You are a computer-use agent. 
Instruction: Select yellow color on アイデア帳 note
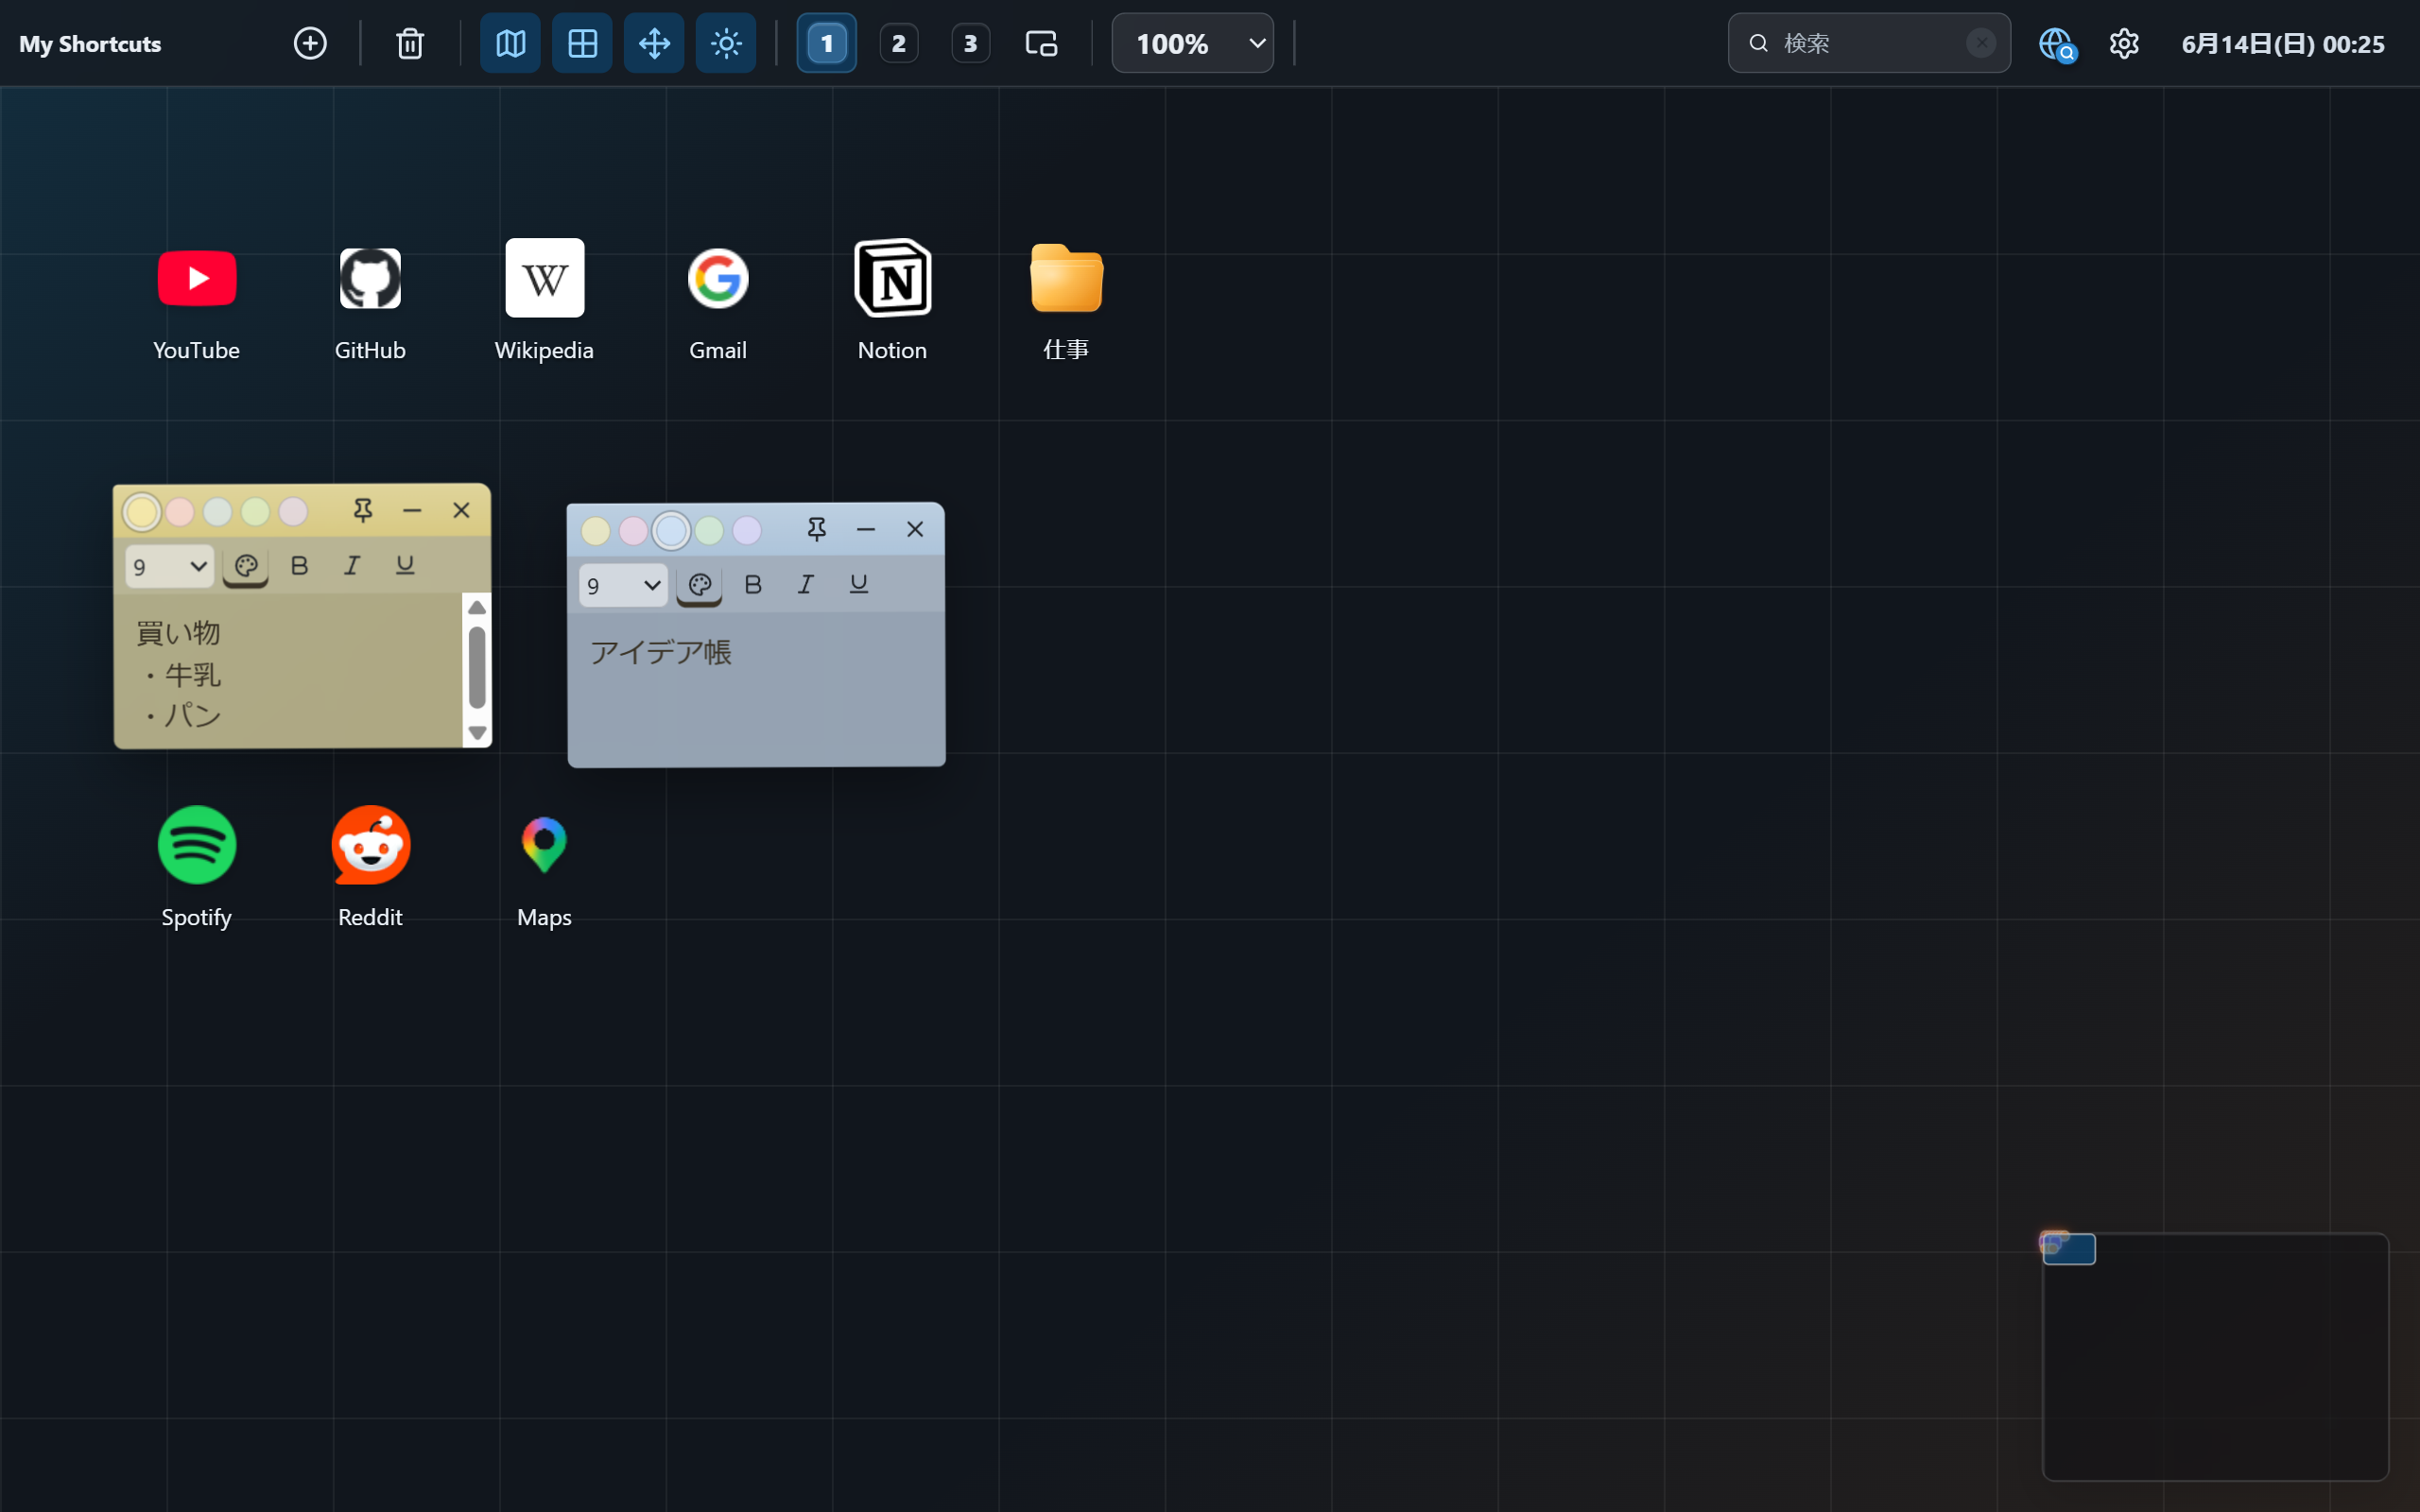click(x=596, y=531)
